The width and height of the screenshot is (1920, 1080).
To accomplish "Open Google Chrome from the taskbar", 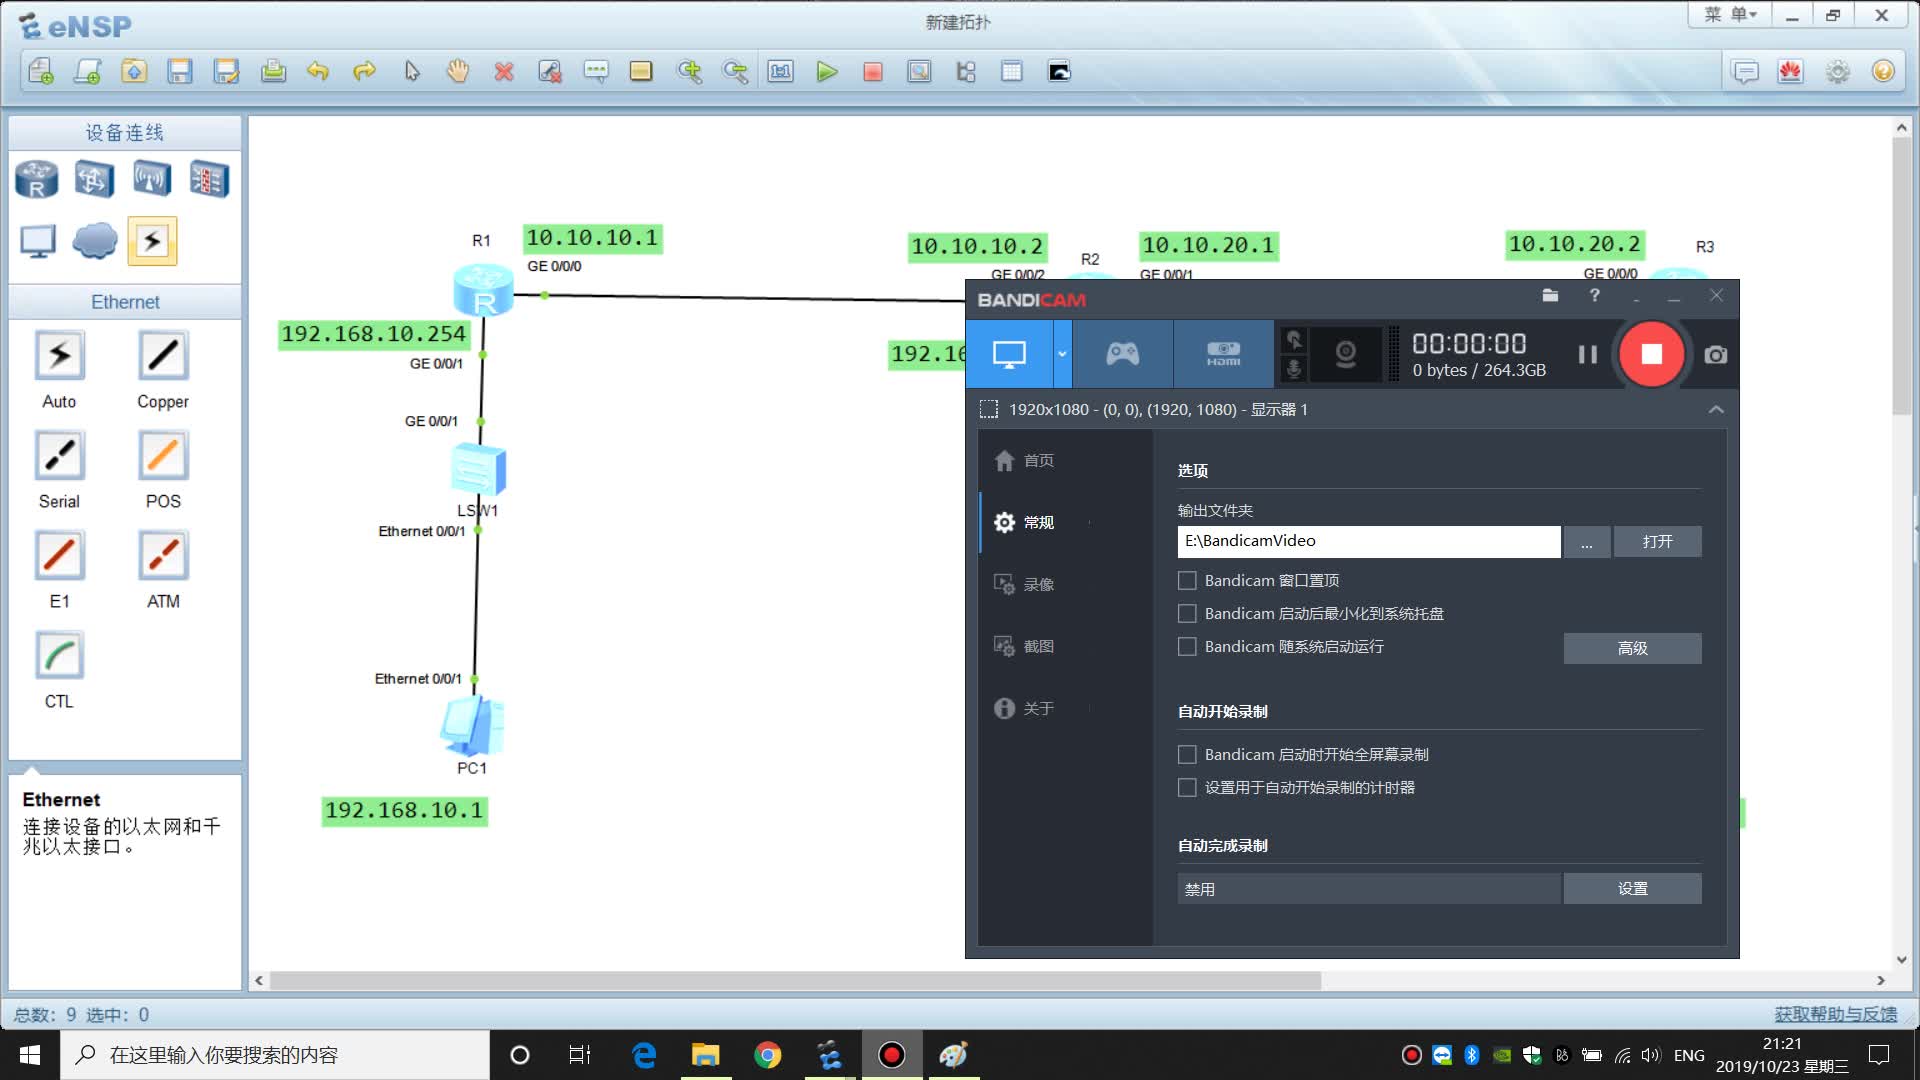I will (x=767, y=1055).
